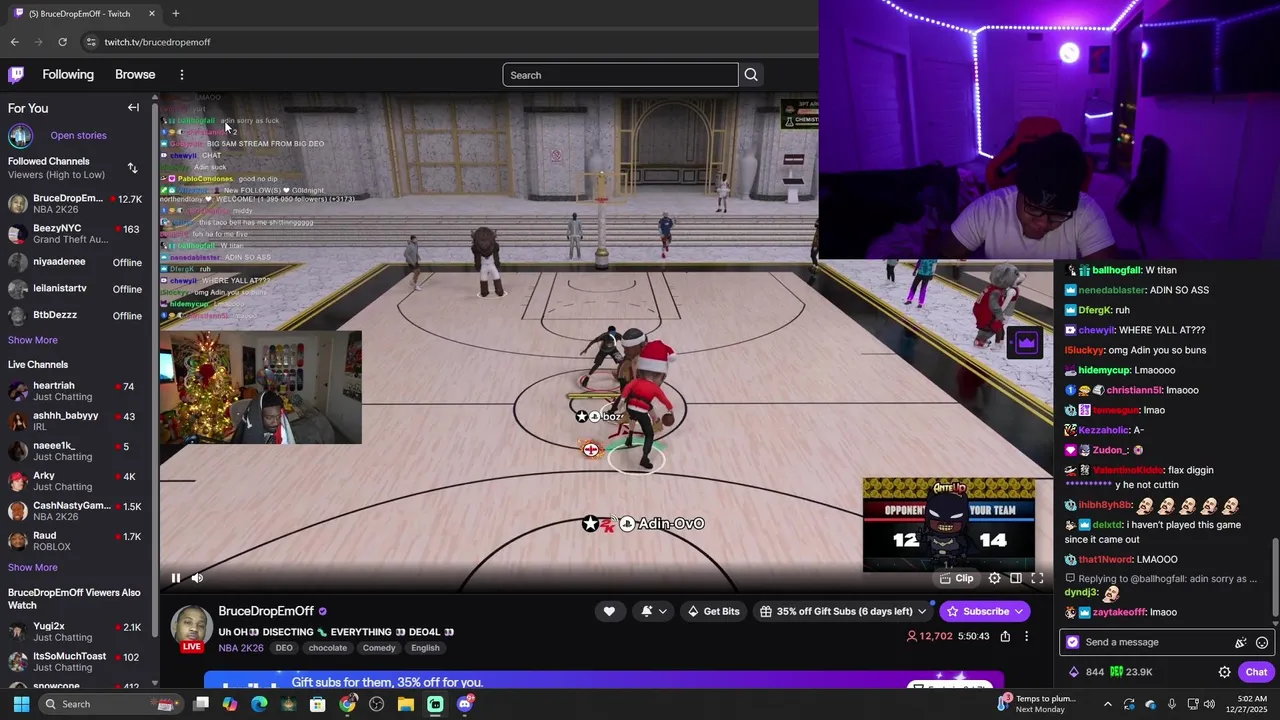The width and height of the screenshot is (1280, 720).
Task: Open the Twitch home logo
Action: click(x=16, y=74)
